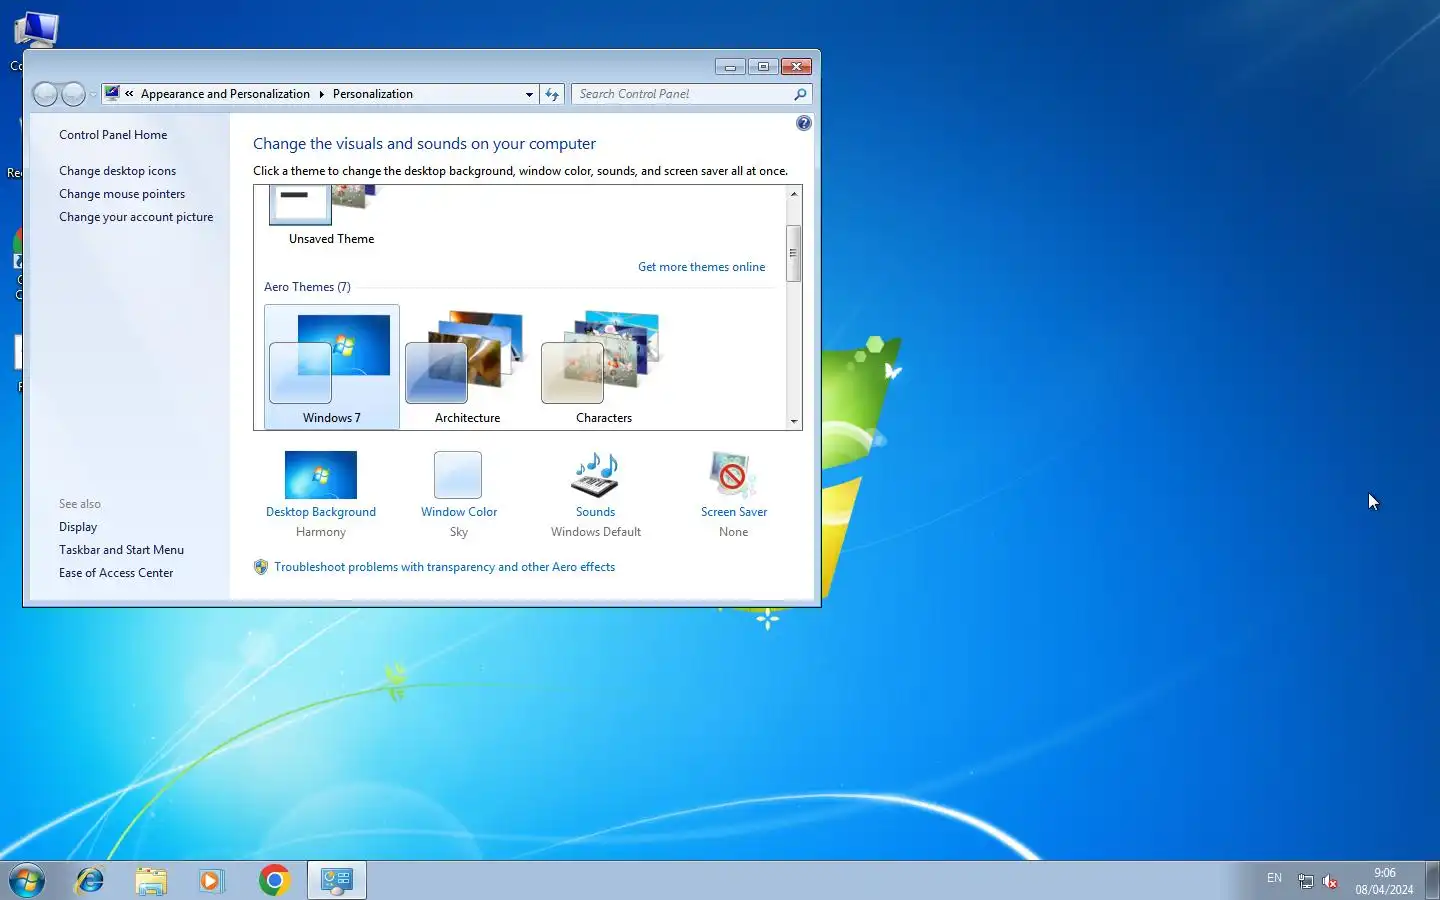Click the Show desktop button
Viewport: 1440px width, 900px height.
tap(1432, 880)
